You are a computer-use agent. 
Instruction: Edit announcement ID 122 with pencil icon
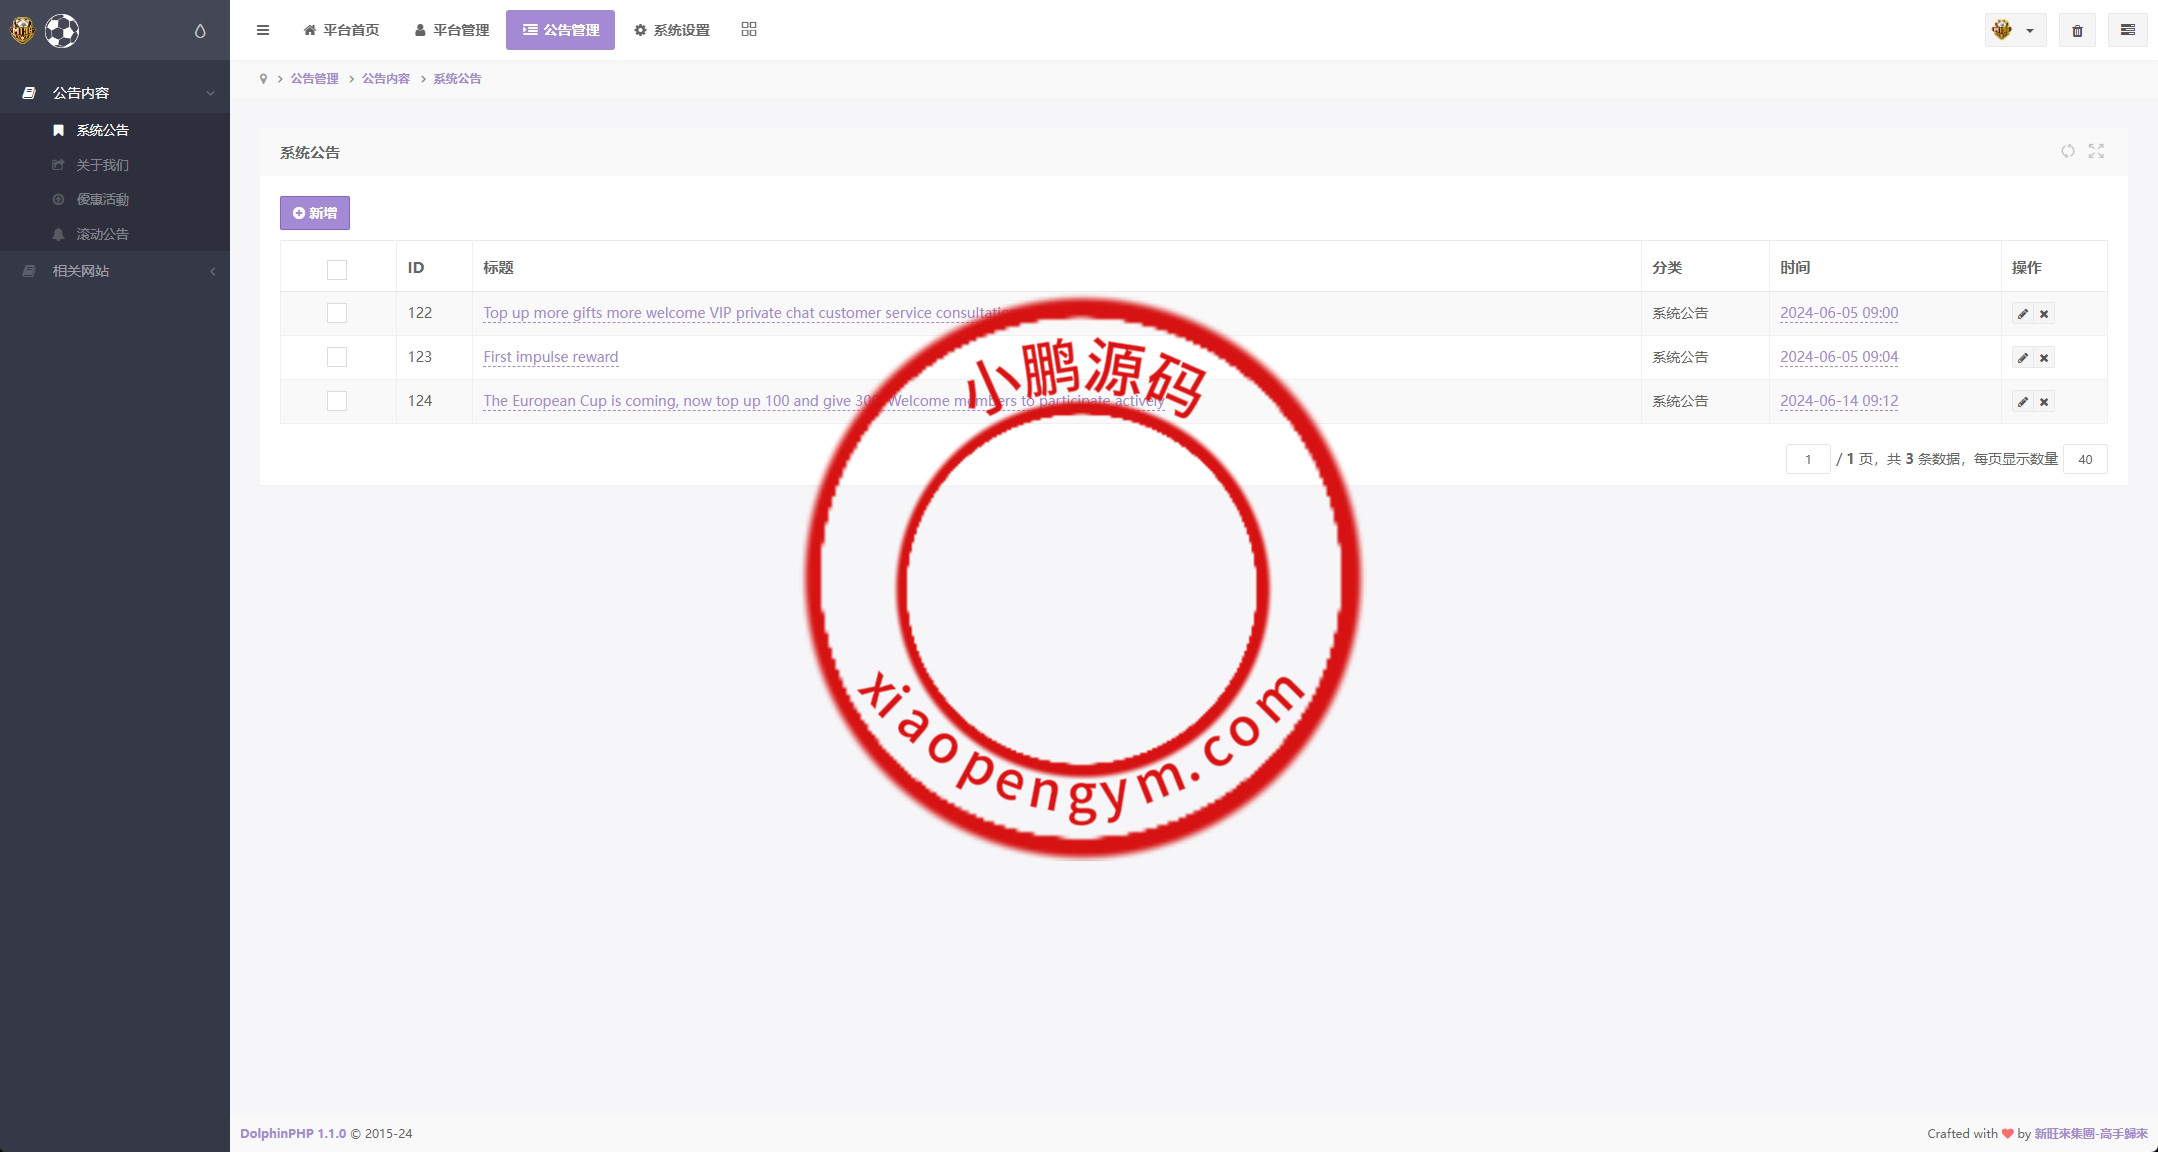pyautogui.click(x=2023, y=313)
